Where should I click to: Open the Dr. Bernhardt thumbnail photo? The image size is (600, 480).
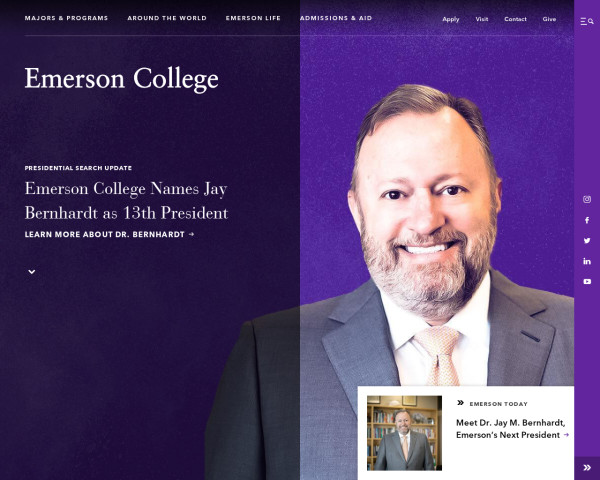(x=404, y=432)
